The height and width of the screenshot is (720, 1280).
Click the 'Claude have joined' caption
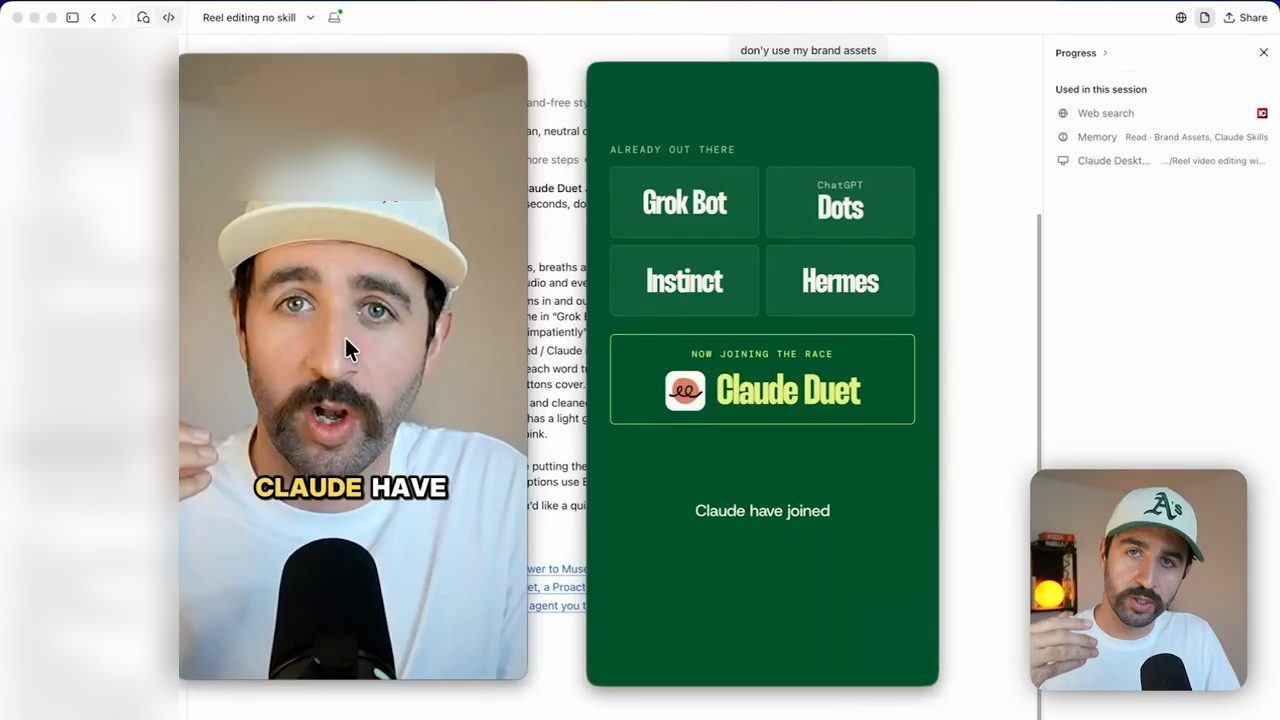[x=762, y=511]
